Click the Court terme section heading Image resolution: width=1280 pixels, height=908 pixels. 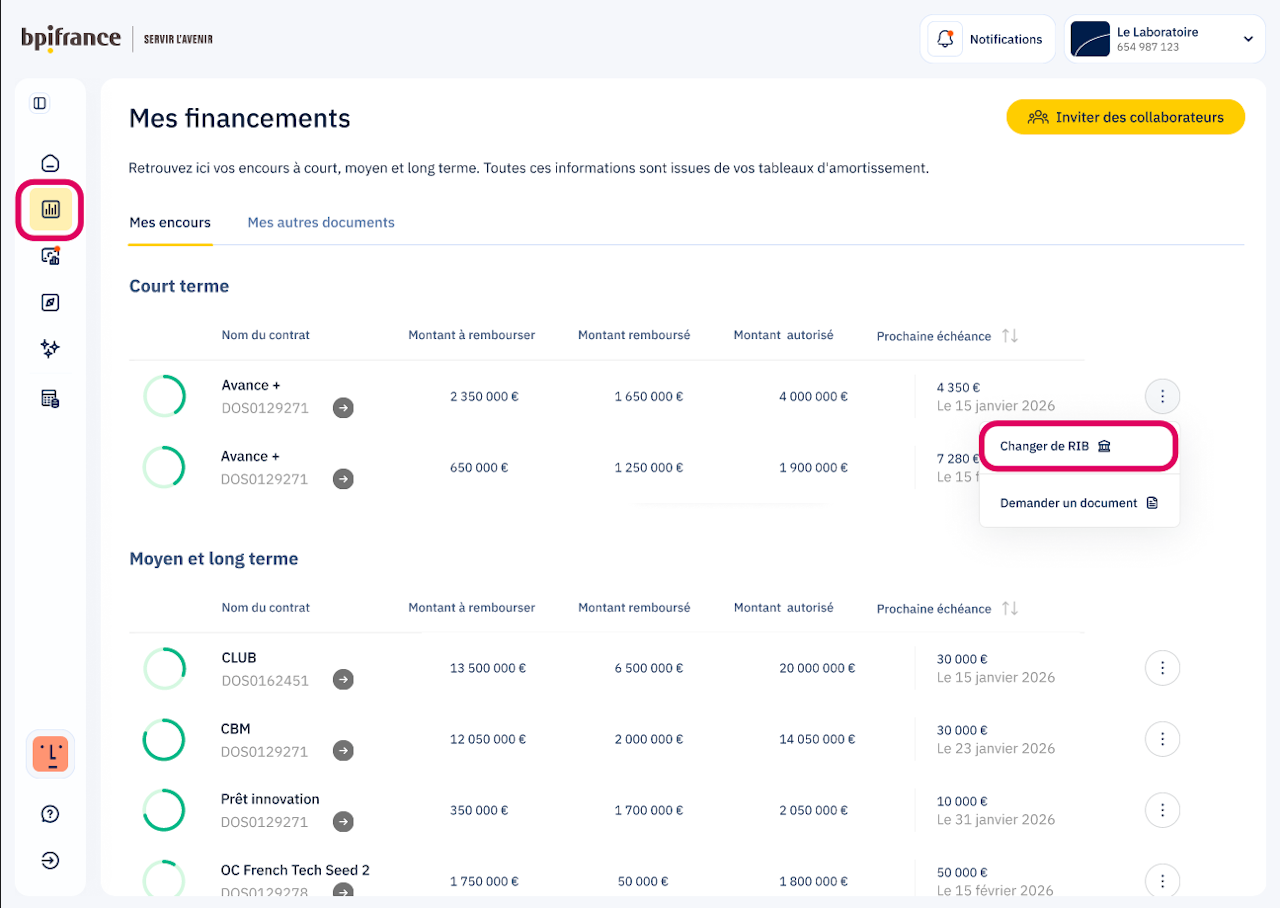coord(179,286)
